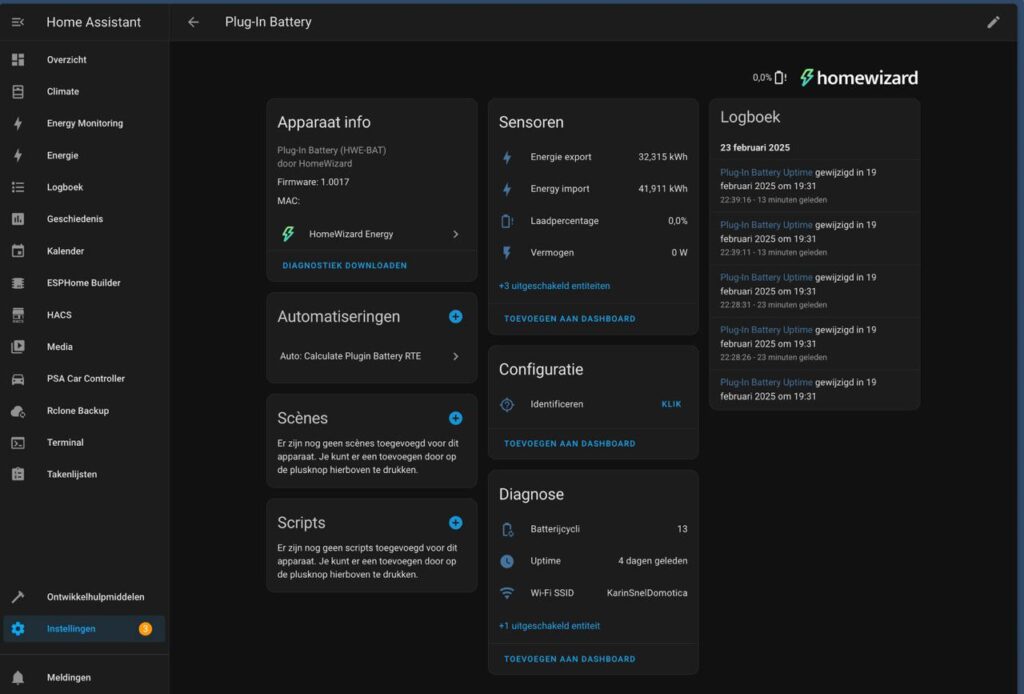Select Geschiedenis menu item
Image resolution: width=1024 pixels, height=694 pixels.
pos(84,219)
